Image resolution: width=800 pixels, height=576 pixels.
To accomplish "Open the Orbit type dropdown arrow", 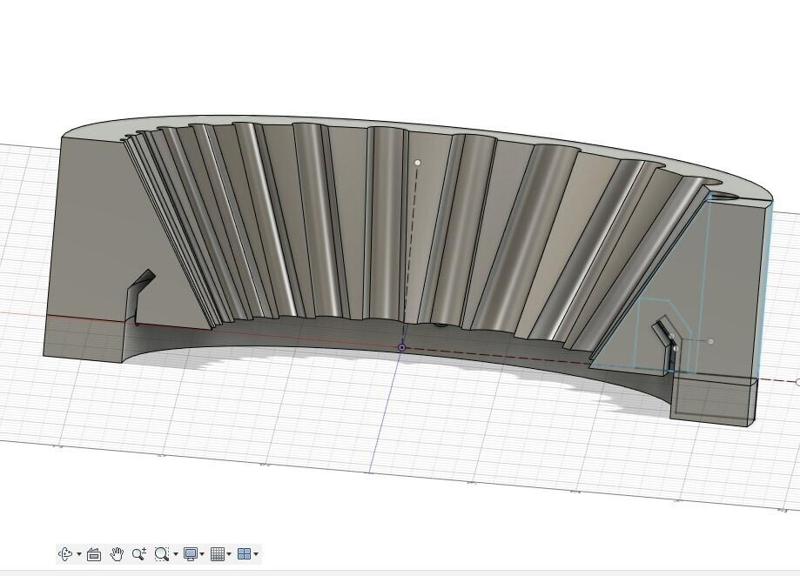I will pos(79,554).
